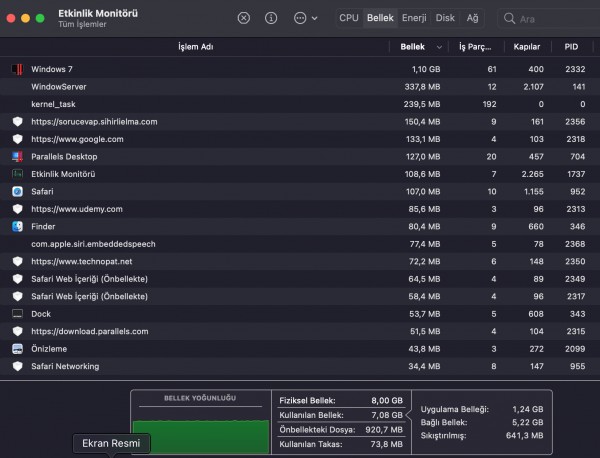Click the Fiziksel Bellek 8,00 GB value
600x458 pixels.
[x=387, y=401]
